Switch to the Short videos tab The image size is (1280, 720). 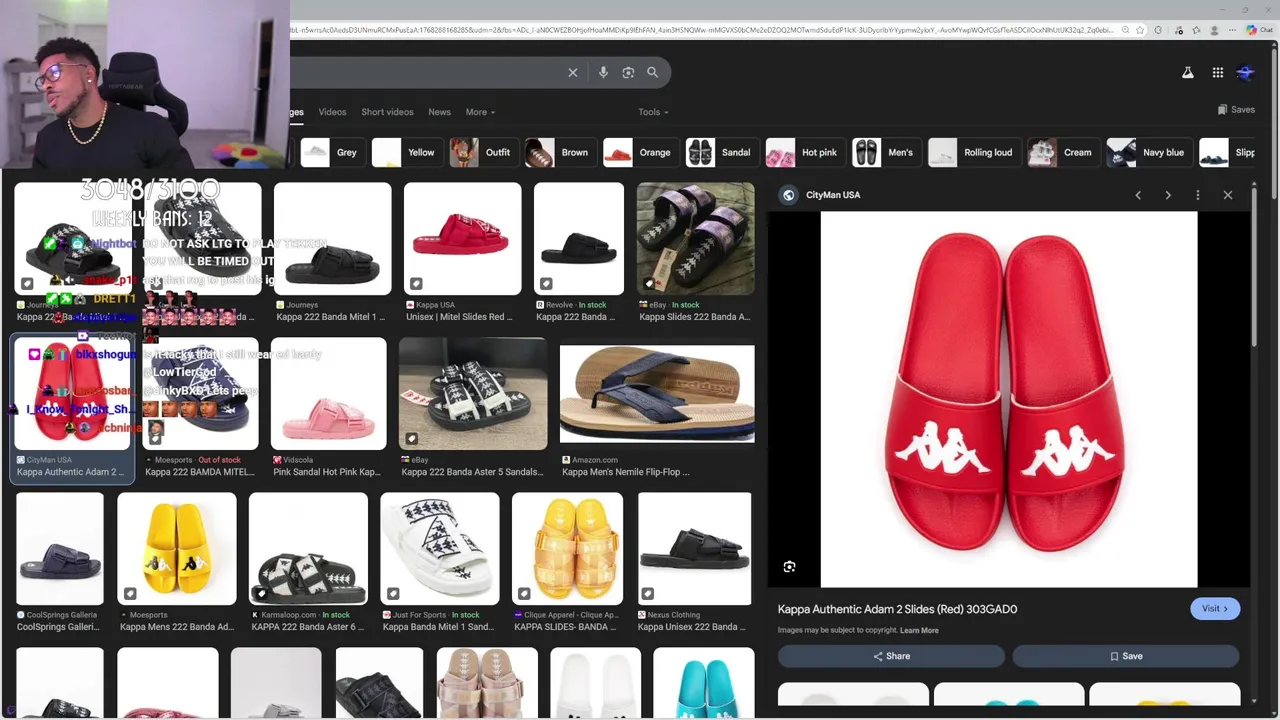tap(387, 112)
